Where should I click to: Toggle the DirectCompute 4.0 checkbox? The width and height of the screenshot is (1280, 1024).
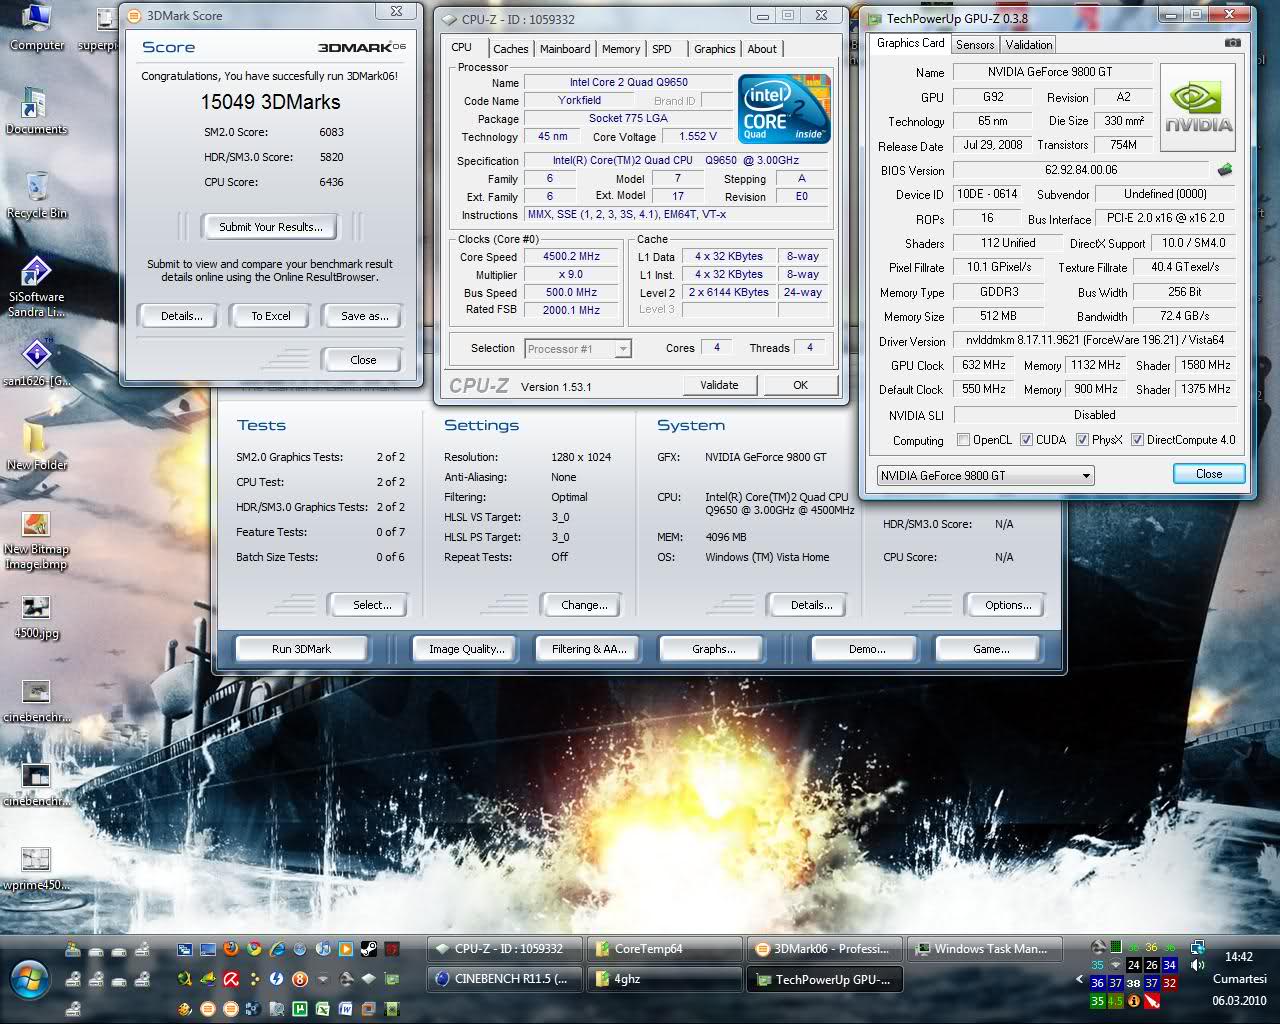click(1137, 440)
